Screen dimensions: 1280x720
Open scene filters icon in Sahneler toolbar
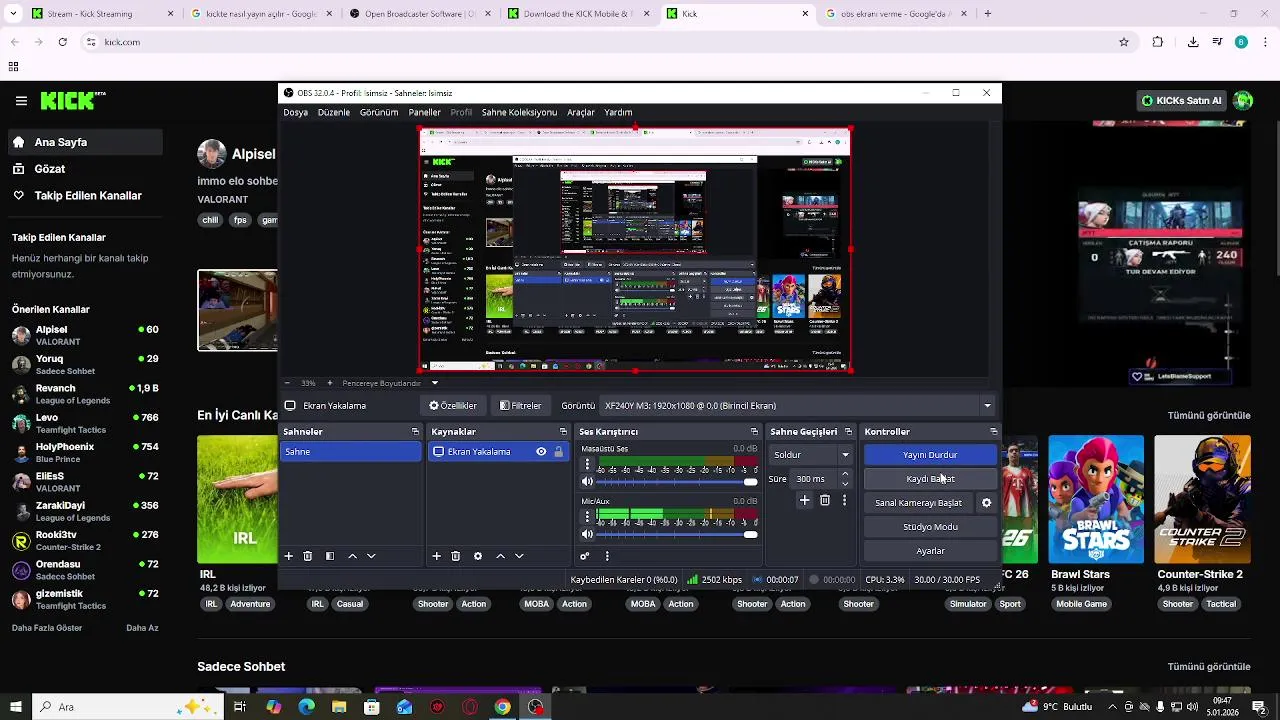coord(330,556)
